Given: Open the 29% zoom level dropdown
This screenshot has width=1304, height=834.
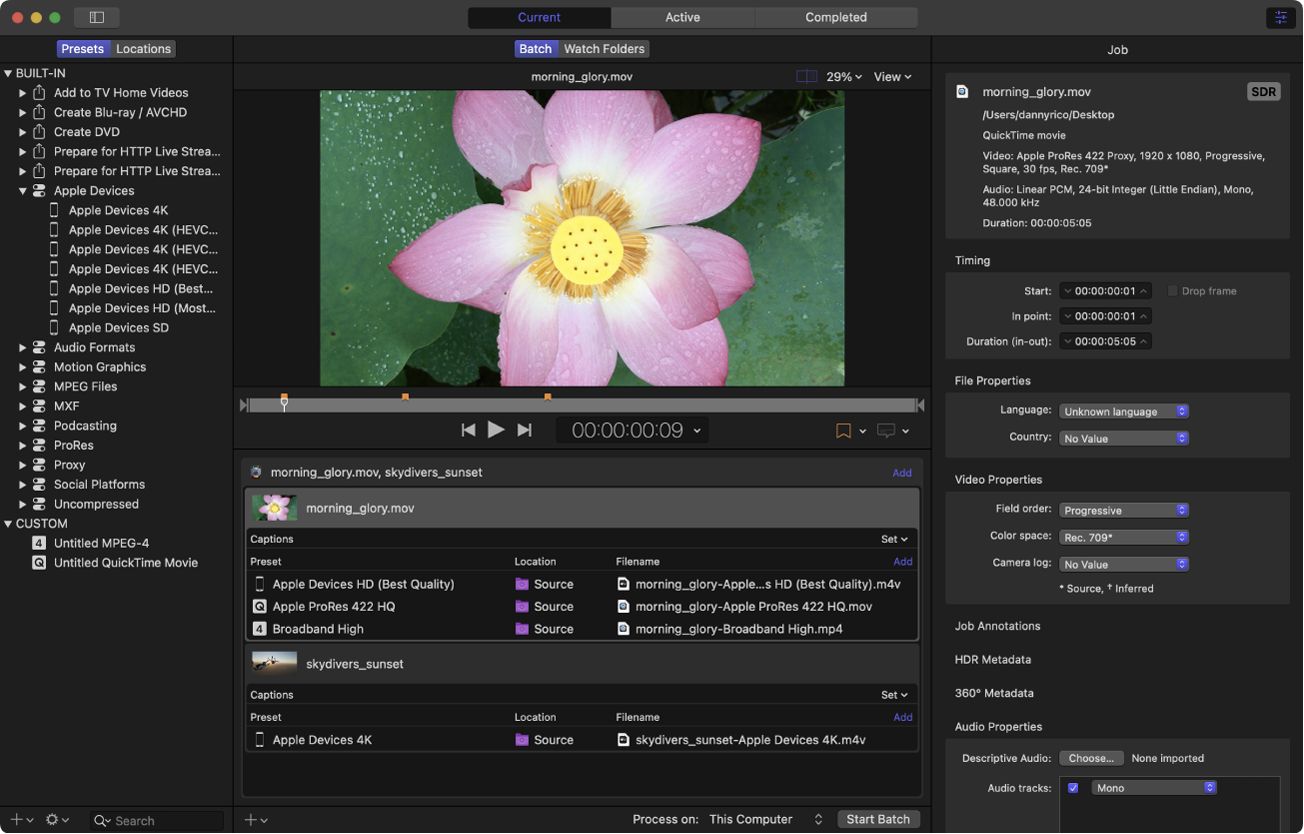Looking at the screenshot, I should [843, 77].
